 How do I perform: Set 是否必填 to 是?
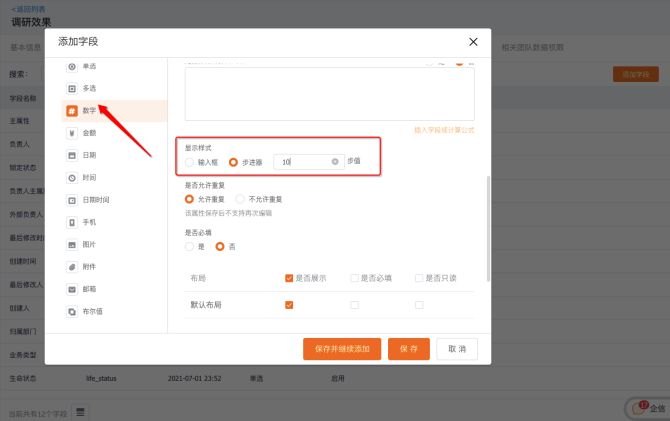coord(190,246)
